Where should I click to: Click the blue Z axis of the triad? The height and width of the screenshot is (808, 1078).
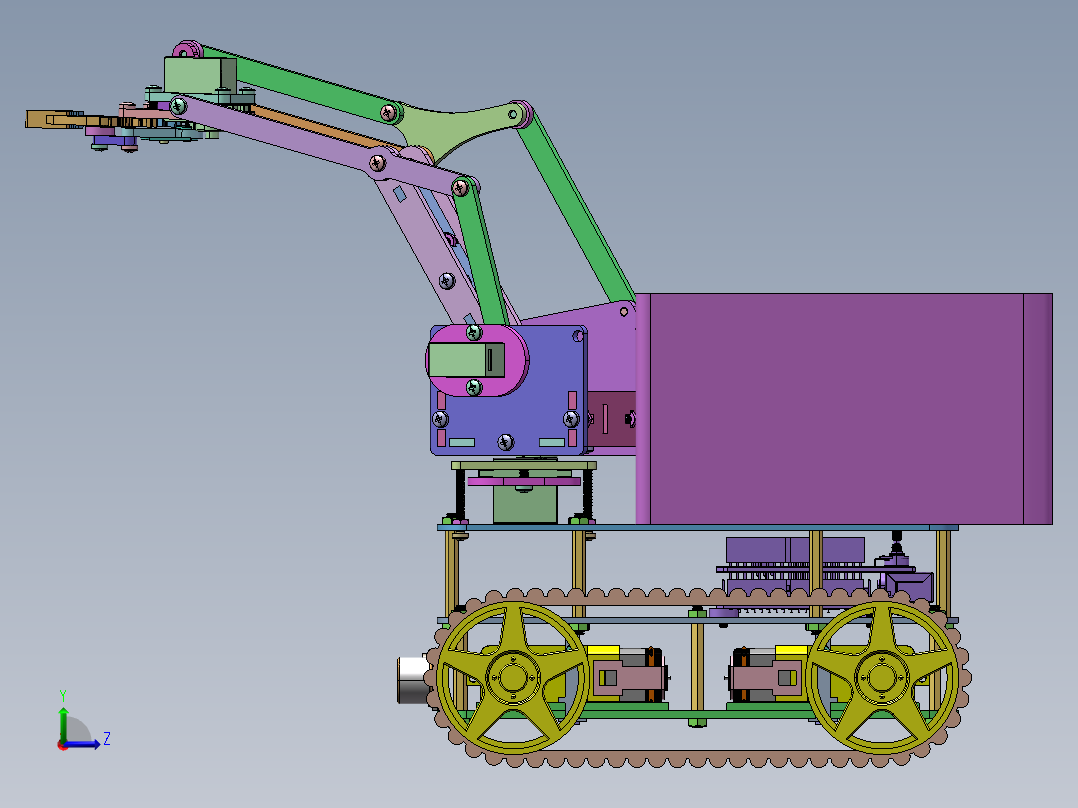(x=84, y=743)
